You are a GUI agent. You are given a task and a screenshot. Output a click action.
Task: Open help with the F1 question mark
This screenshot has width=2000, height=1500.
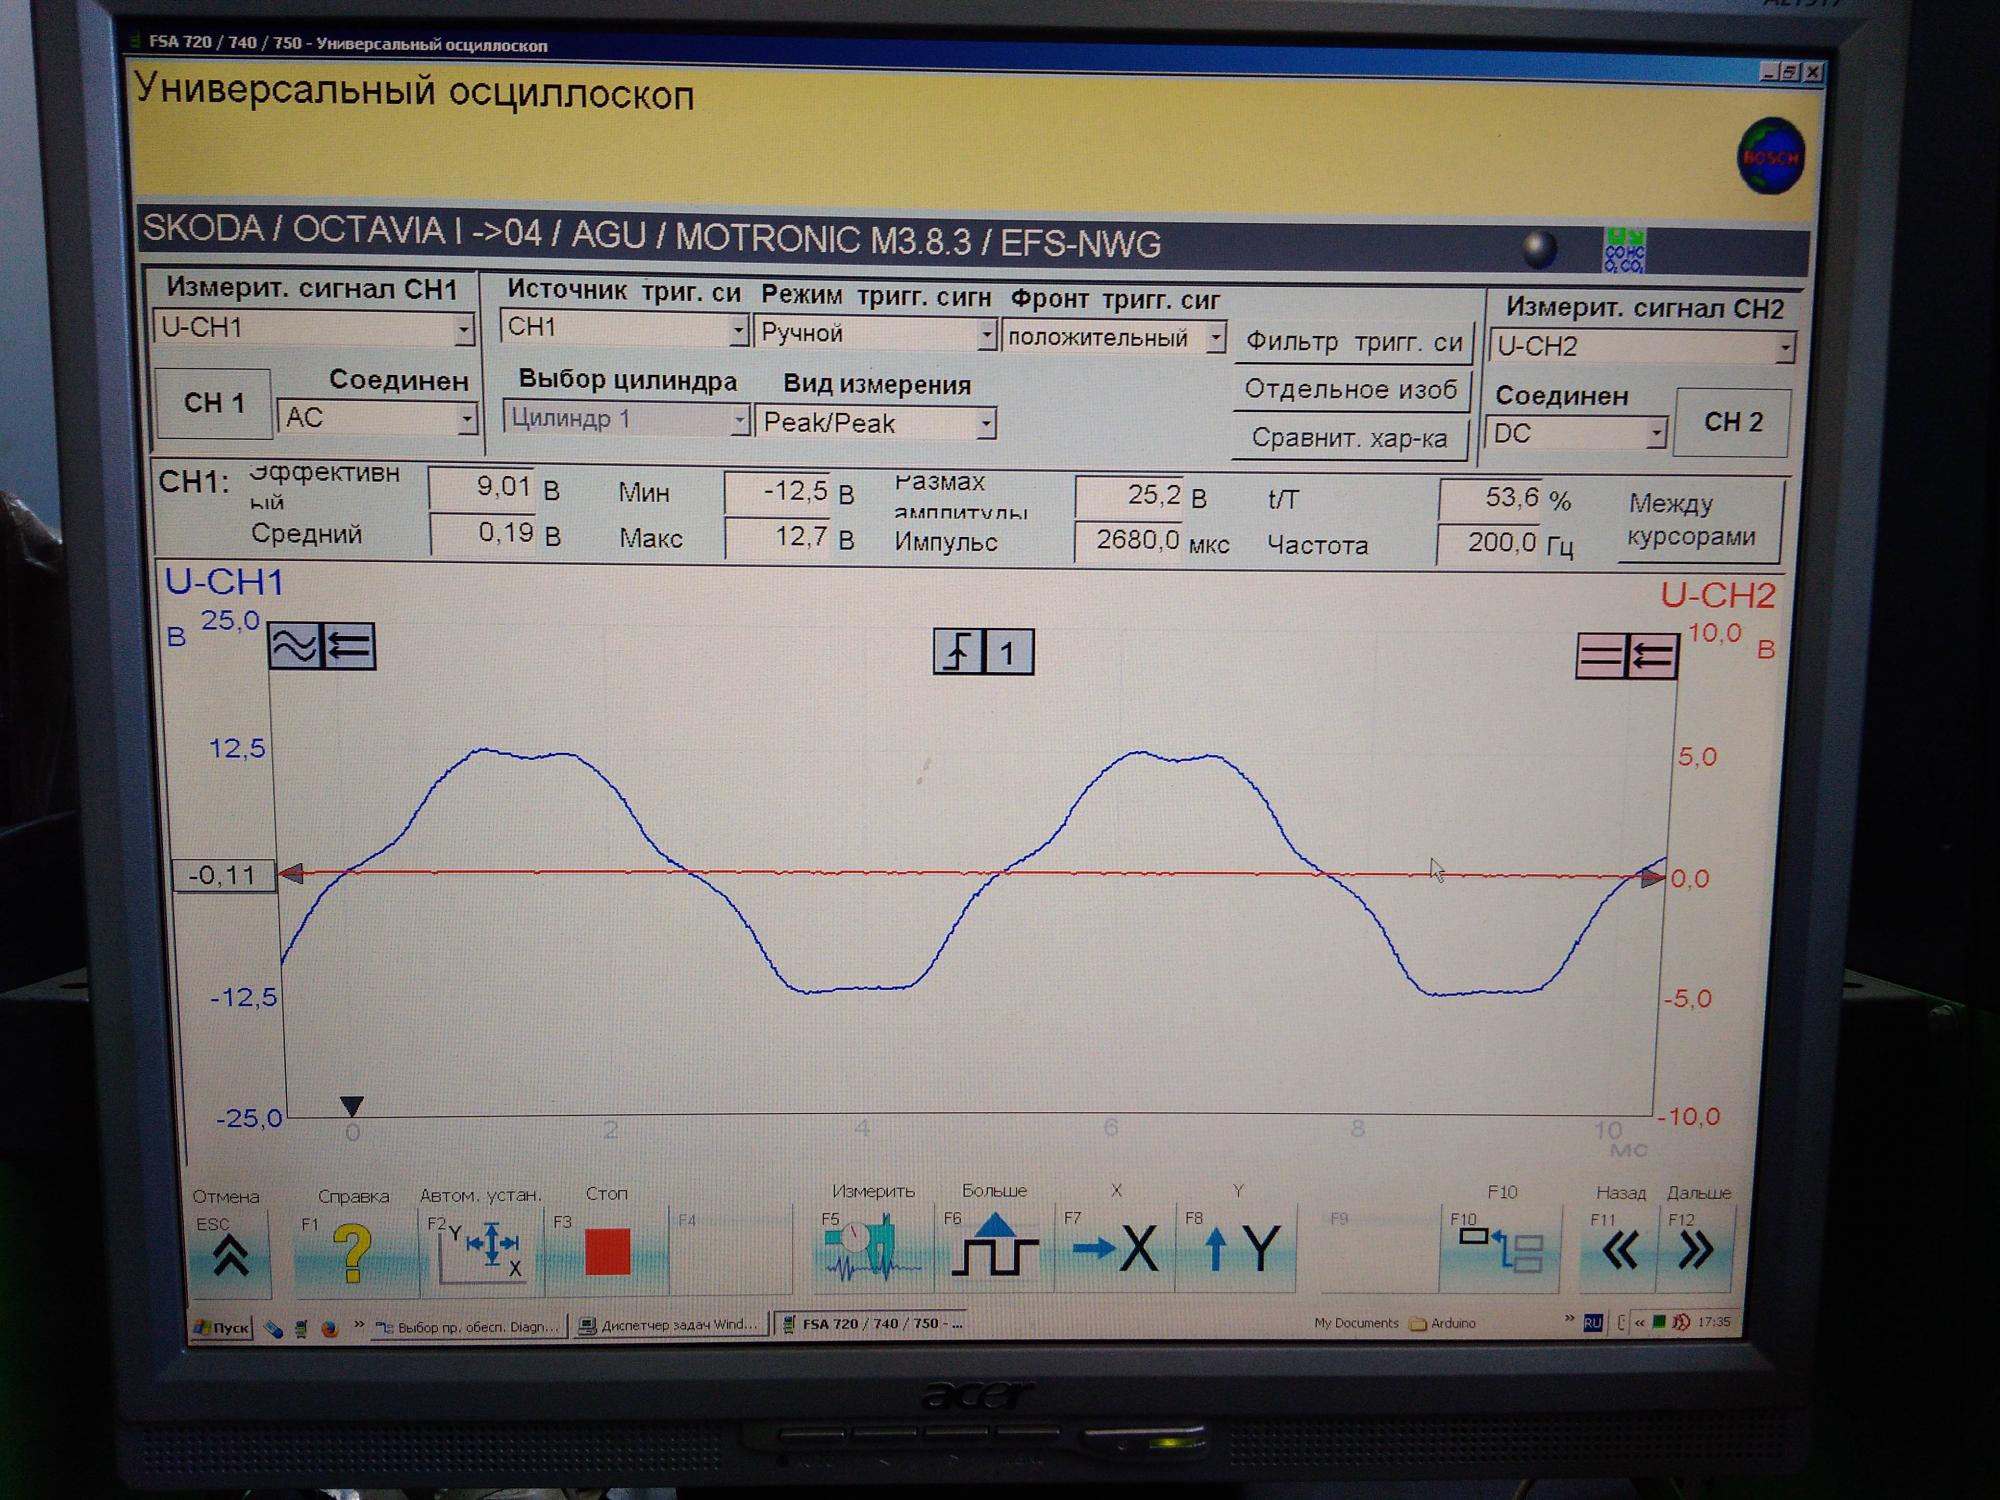point(352,1253)
